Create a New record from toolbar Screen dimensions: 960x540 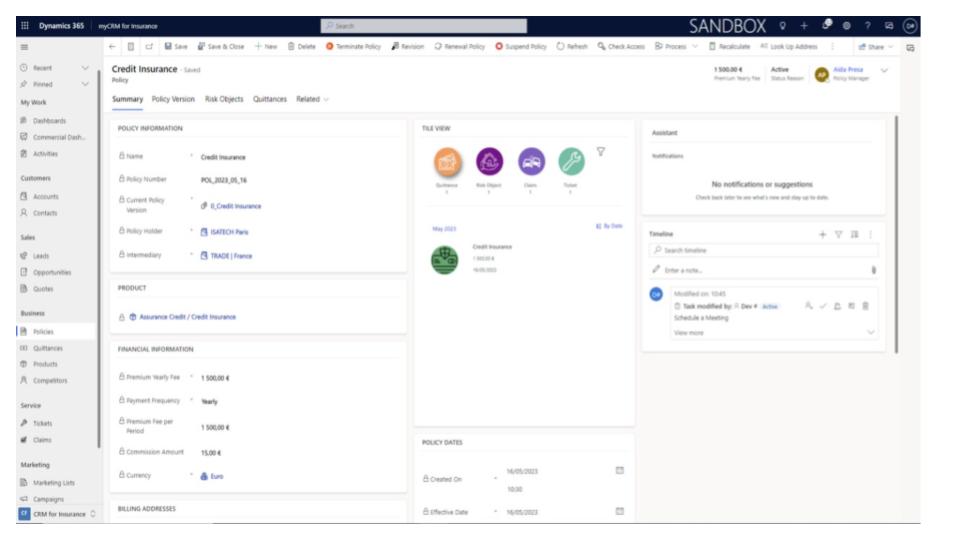266,47
